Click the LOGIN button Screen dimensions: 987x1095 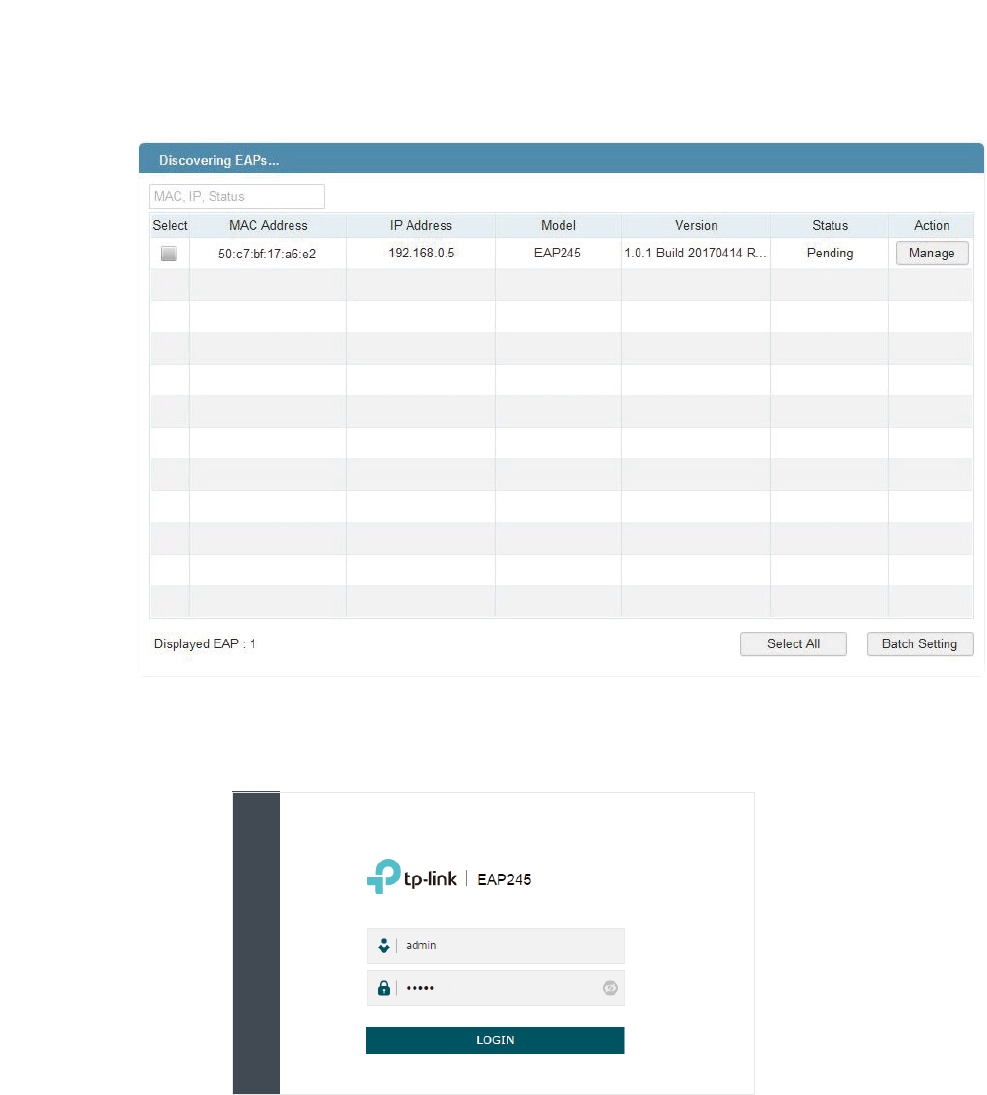click(x=495, y=1040)
